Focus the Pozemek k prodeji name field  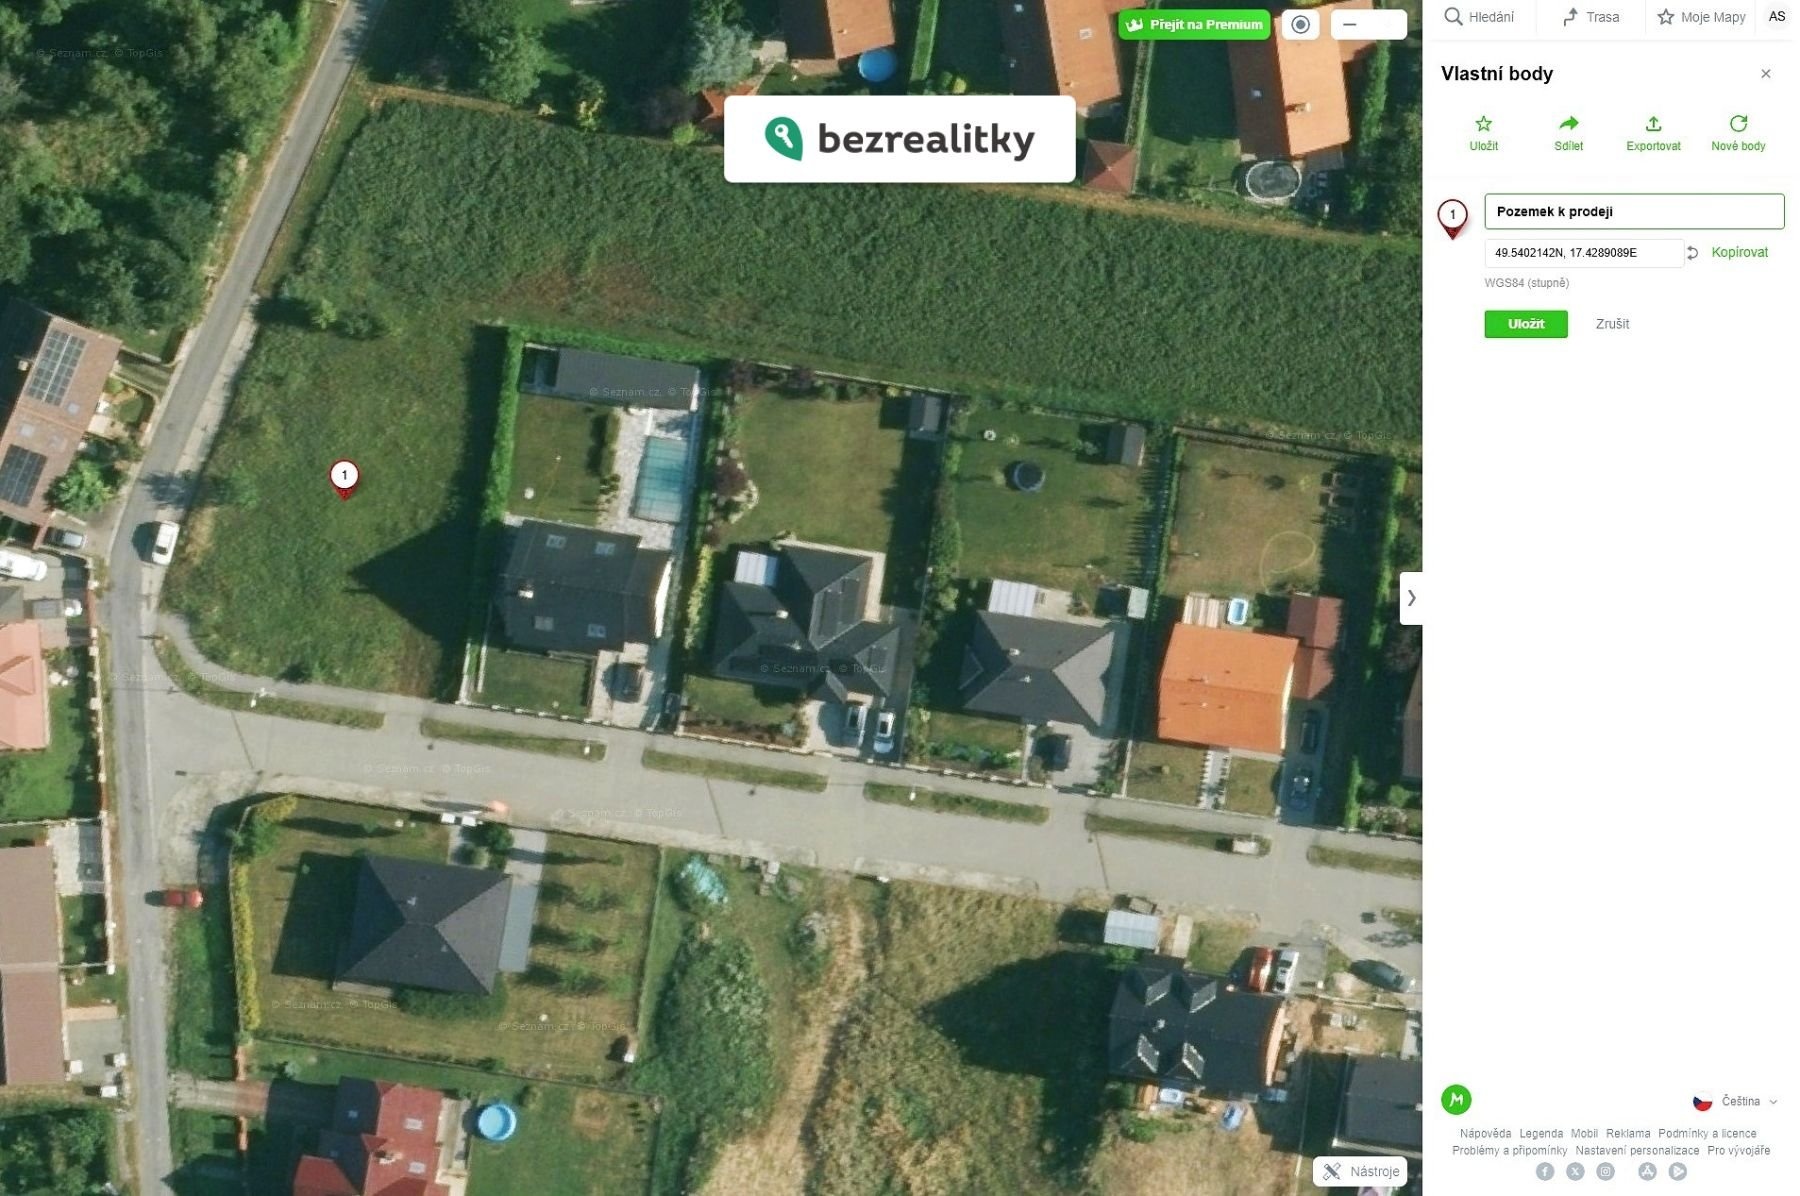point(1634,212)
